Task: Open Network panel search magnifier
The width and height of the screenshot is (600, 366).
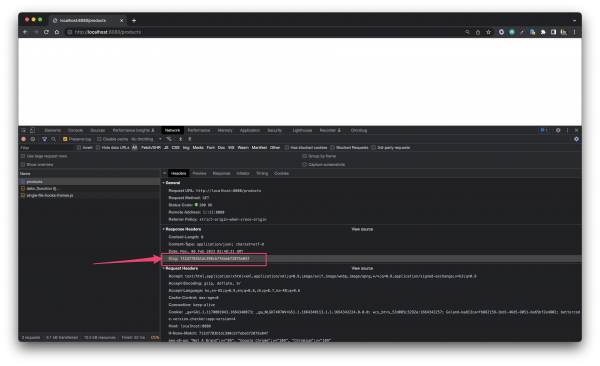Action: [54, 139]
